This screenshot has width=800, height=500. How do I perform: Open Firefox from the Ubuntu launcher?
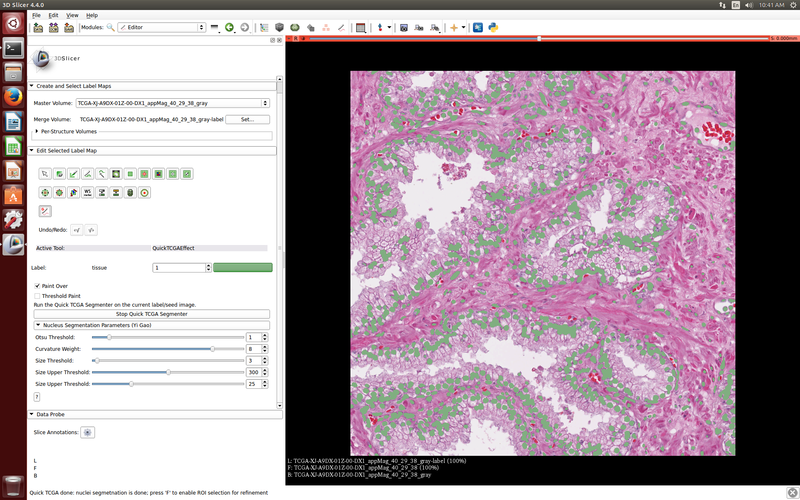(x=13, y=97)
